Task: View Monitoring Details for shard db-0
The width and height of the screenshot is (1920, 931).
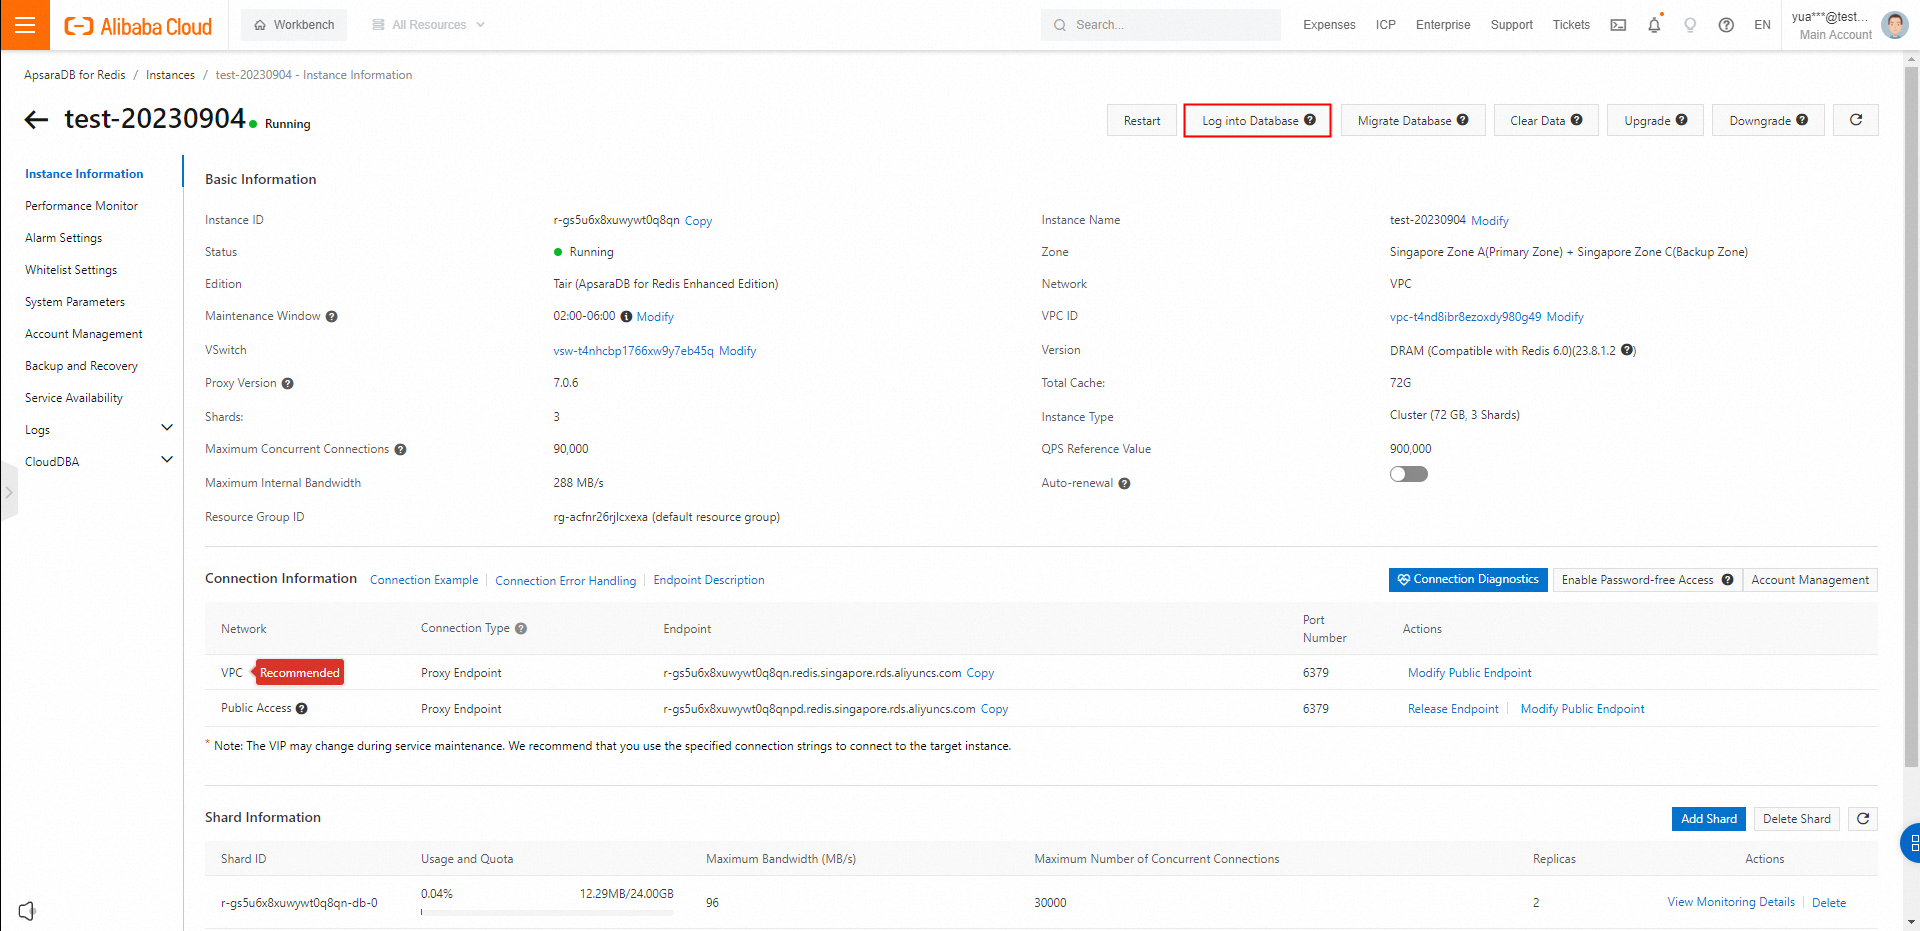Action: [x=1731, y=902]
